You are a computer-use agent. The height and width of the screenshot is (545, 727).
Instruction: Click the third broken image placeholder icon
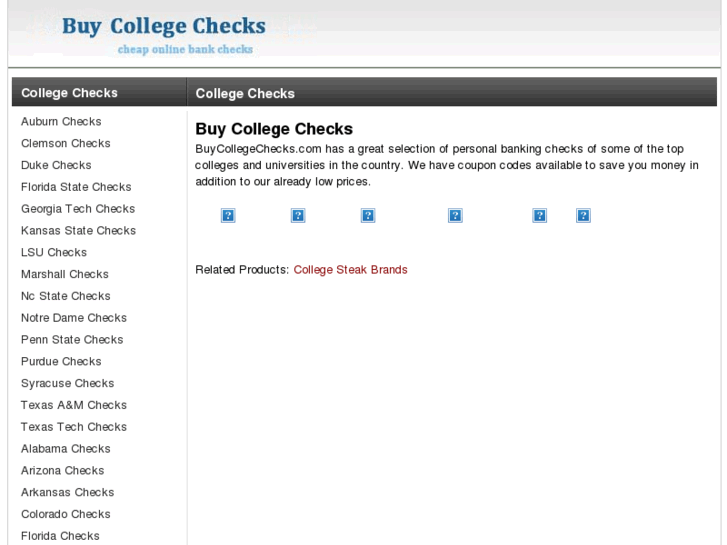click(368, 215)
